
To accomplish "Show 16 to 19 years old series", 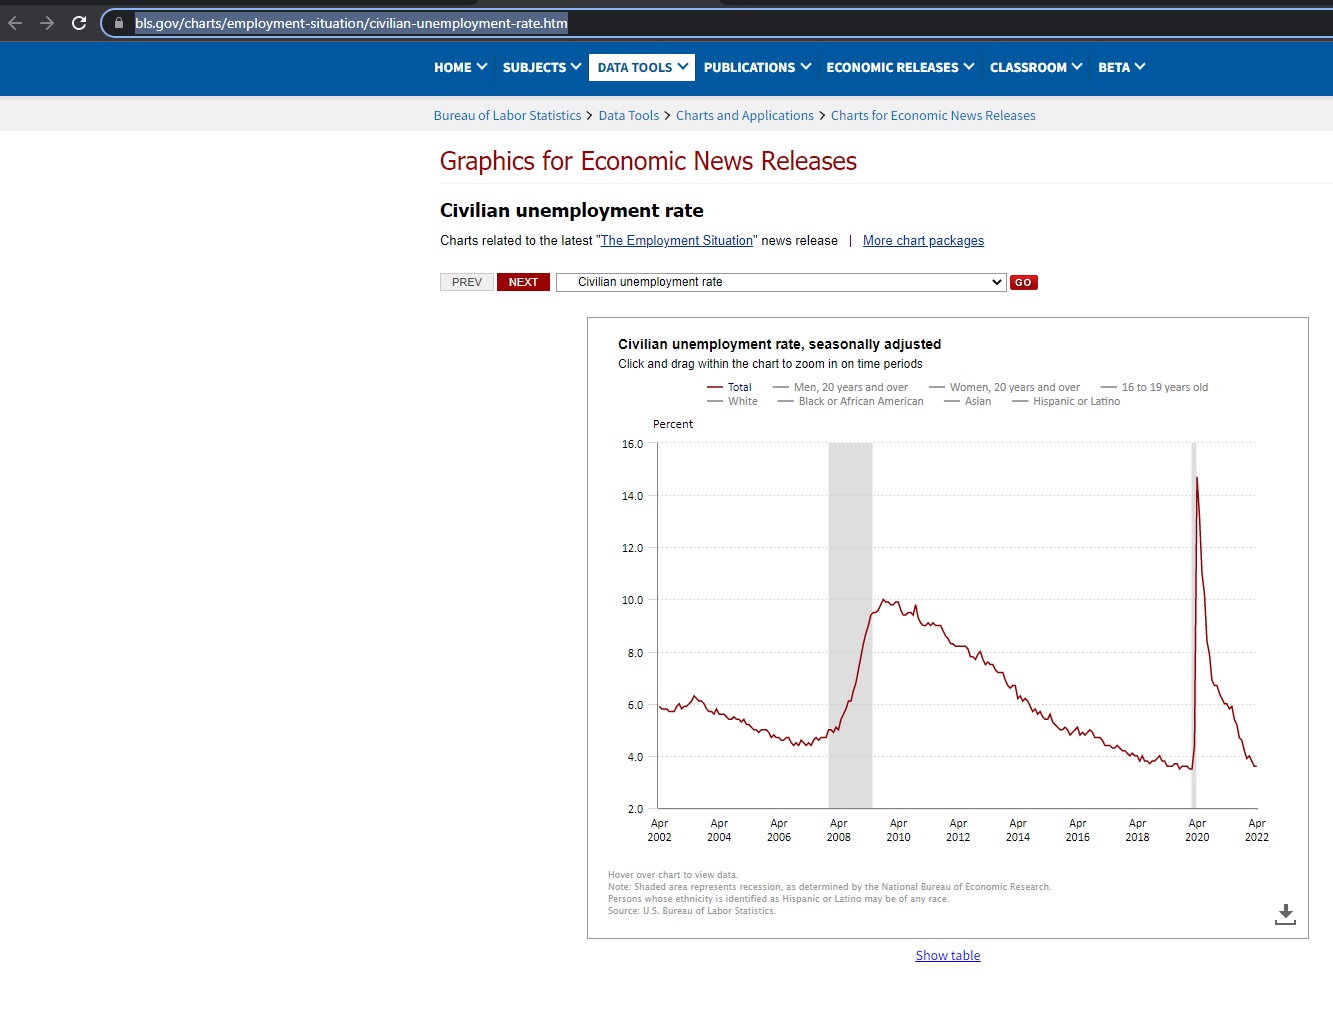I will pos(1164,387).
